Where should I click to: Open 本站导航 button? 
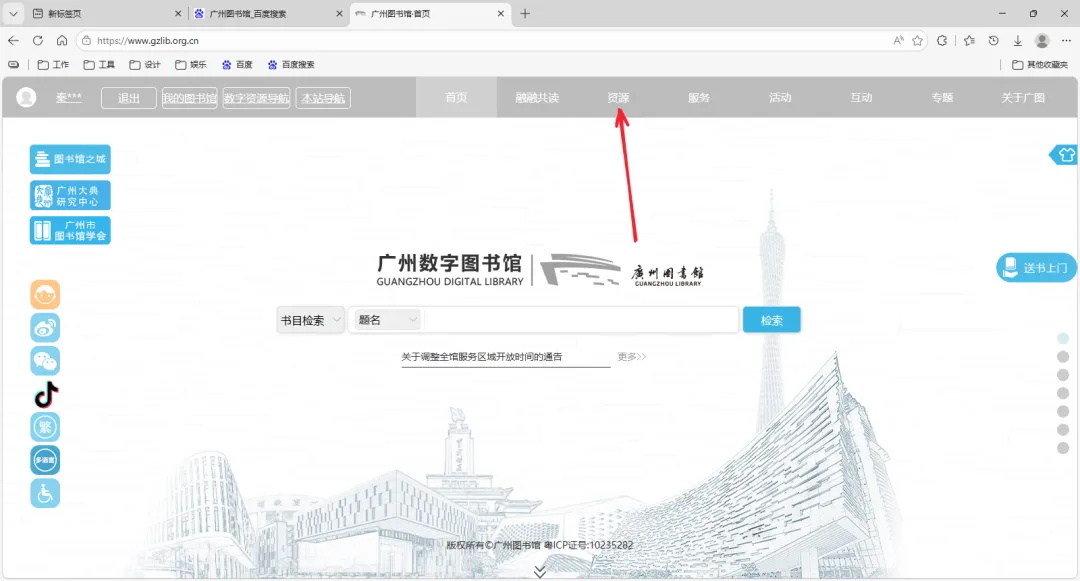(x=323, y=98)
